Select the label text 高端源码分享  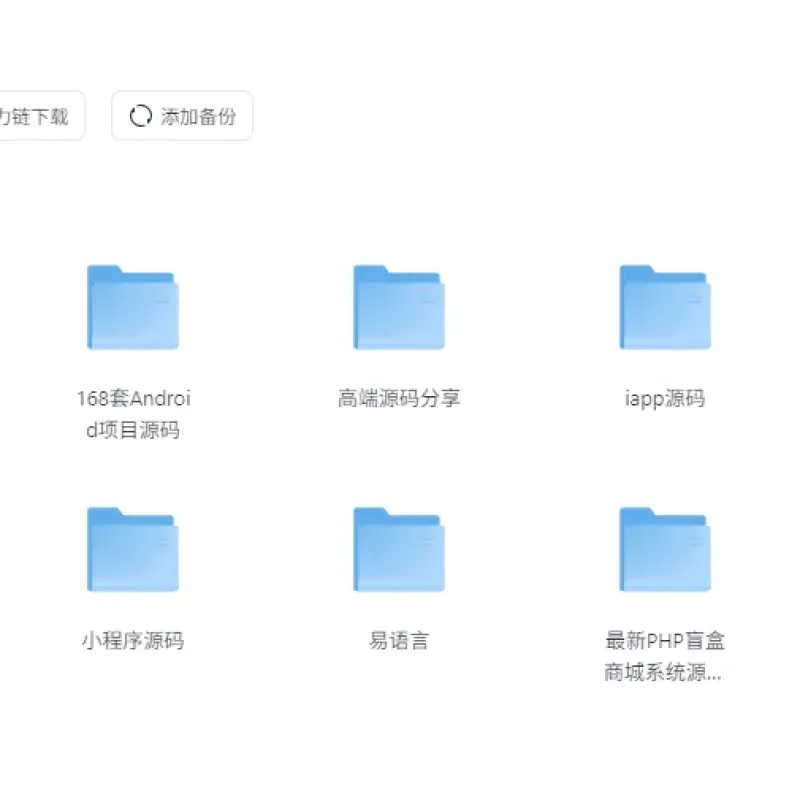click(399, 398)
